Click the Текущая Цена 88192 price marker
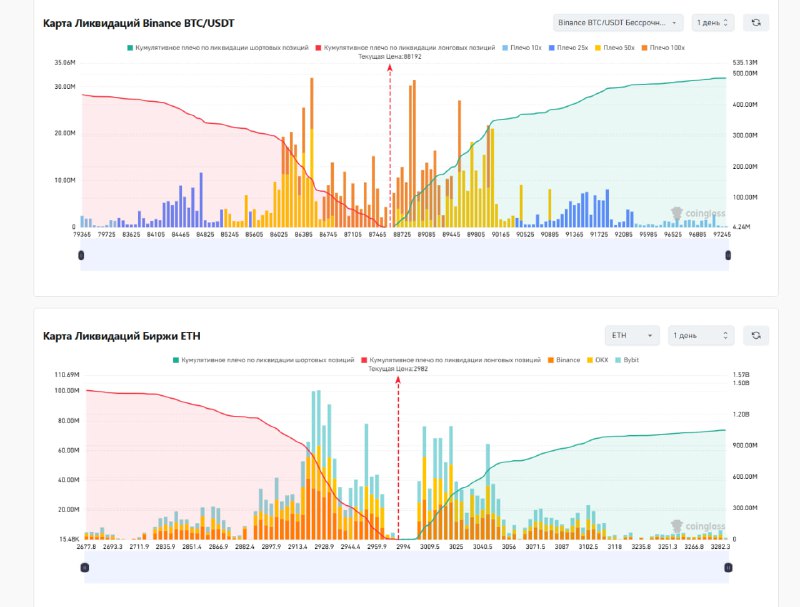The height and width of the screenshot is (607, 800). coord(390,58)
